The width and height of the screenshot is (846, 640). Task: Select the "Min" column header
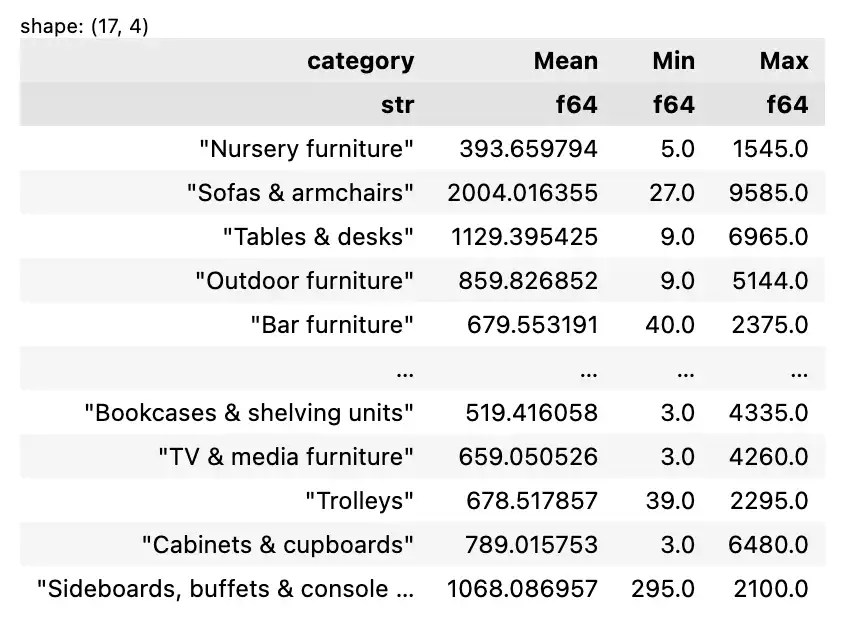click(673, 61)
